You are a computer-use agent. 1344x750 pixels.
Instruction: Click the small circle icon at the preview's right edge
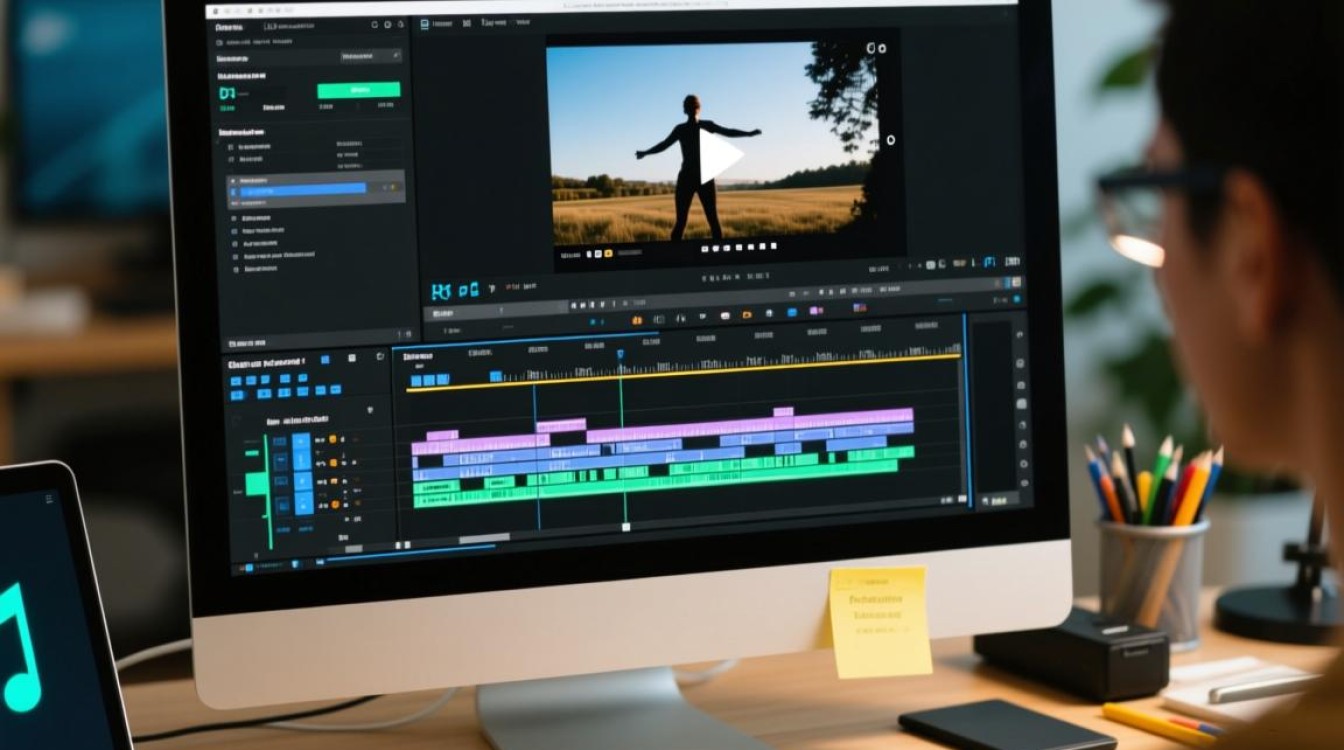click(890, 140)
